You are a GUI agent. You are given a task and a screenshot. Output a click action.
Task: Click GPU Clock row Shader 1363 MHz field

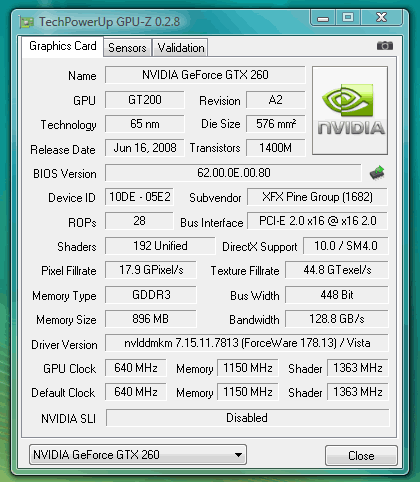click(358, 368)
